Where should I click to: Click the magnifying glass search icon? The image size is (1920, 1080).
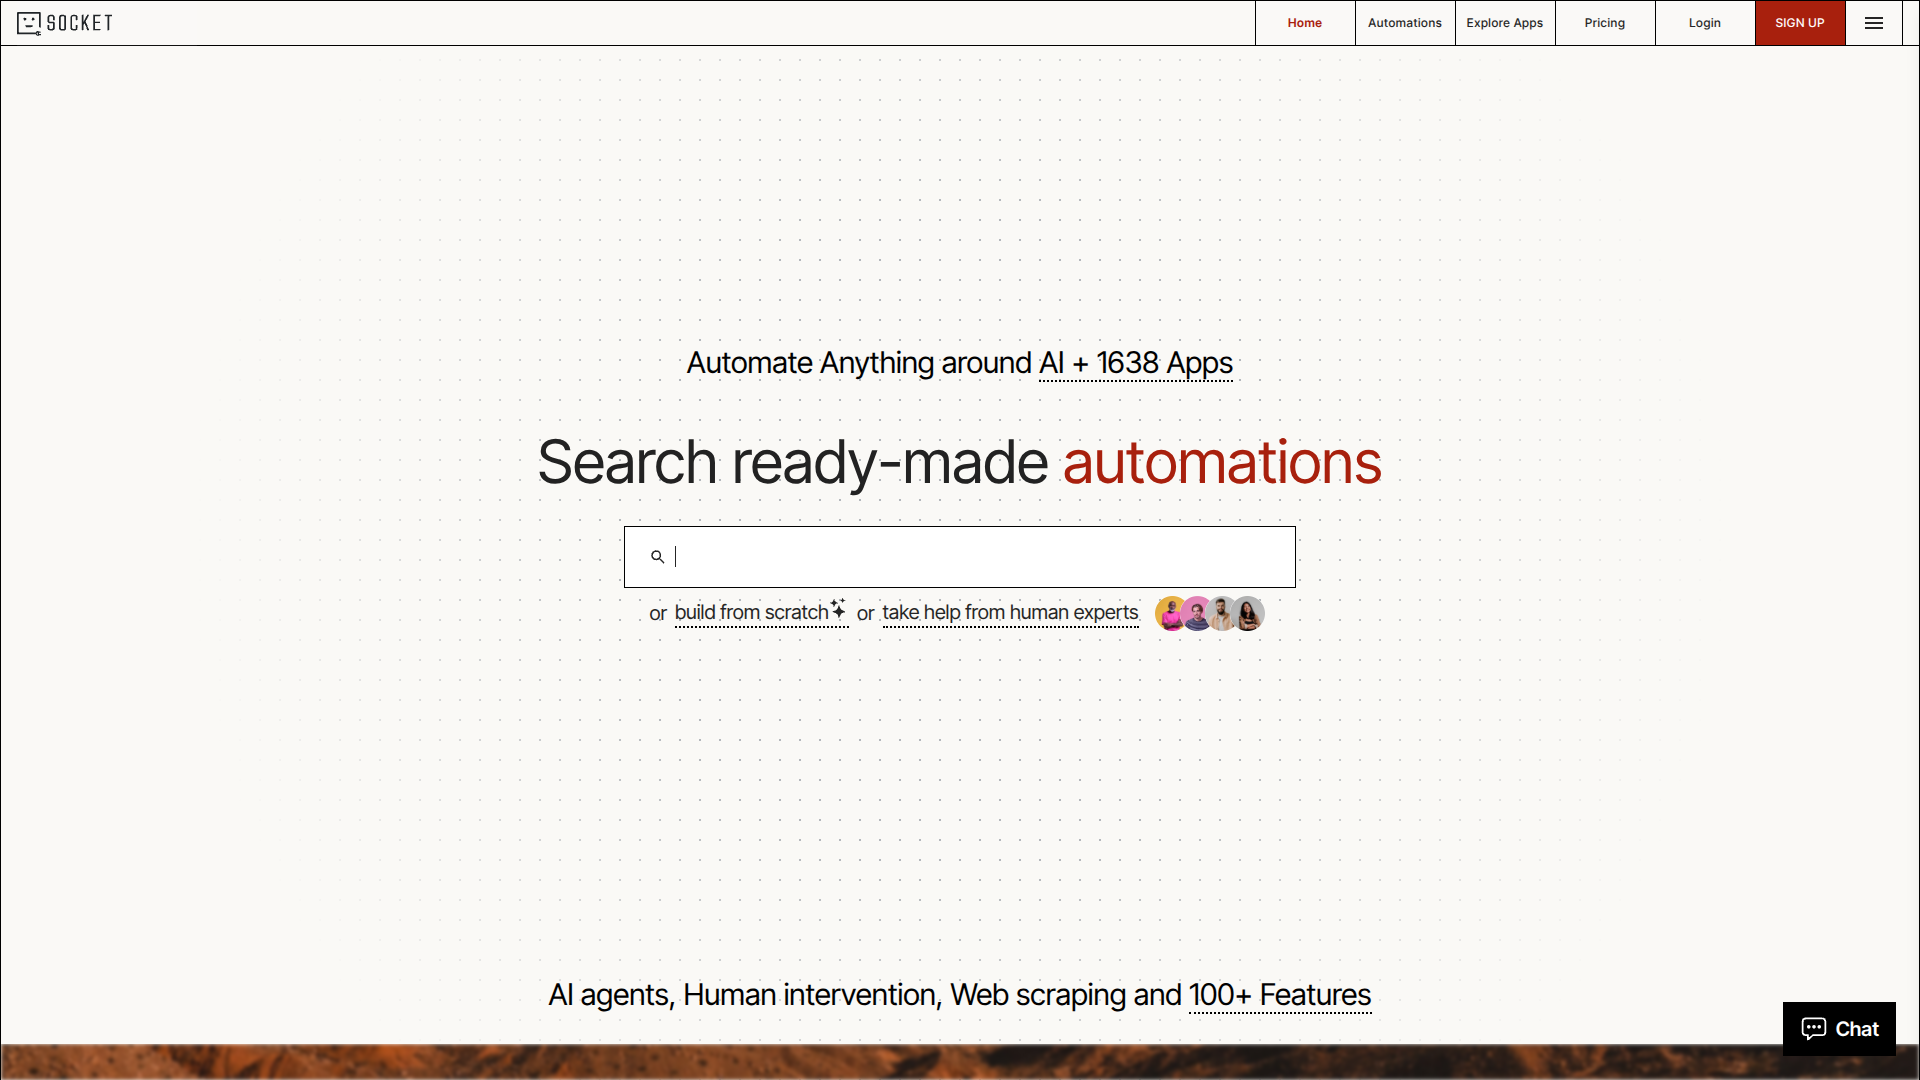[x=657, y=557]
